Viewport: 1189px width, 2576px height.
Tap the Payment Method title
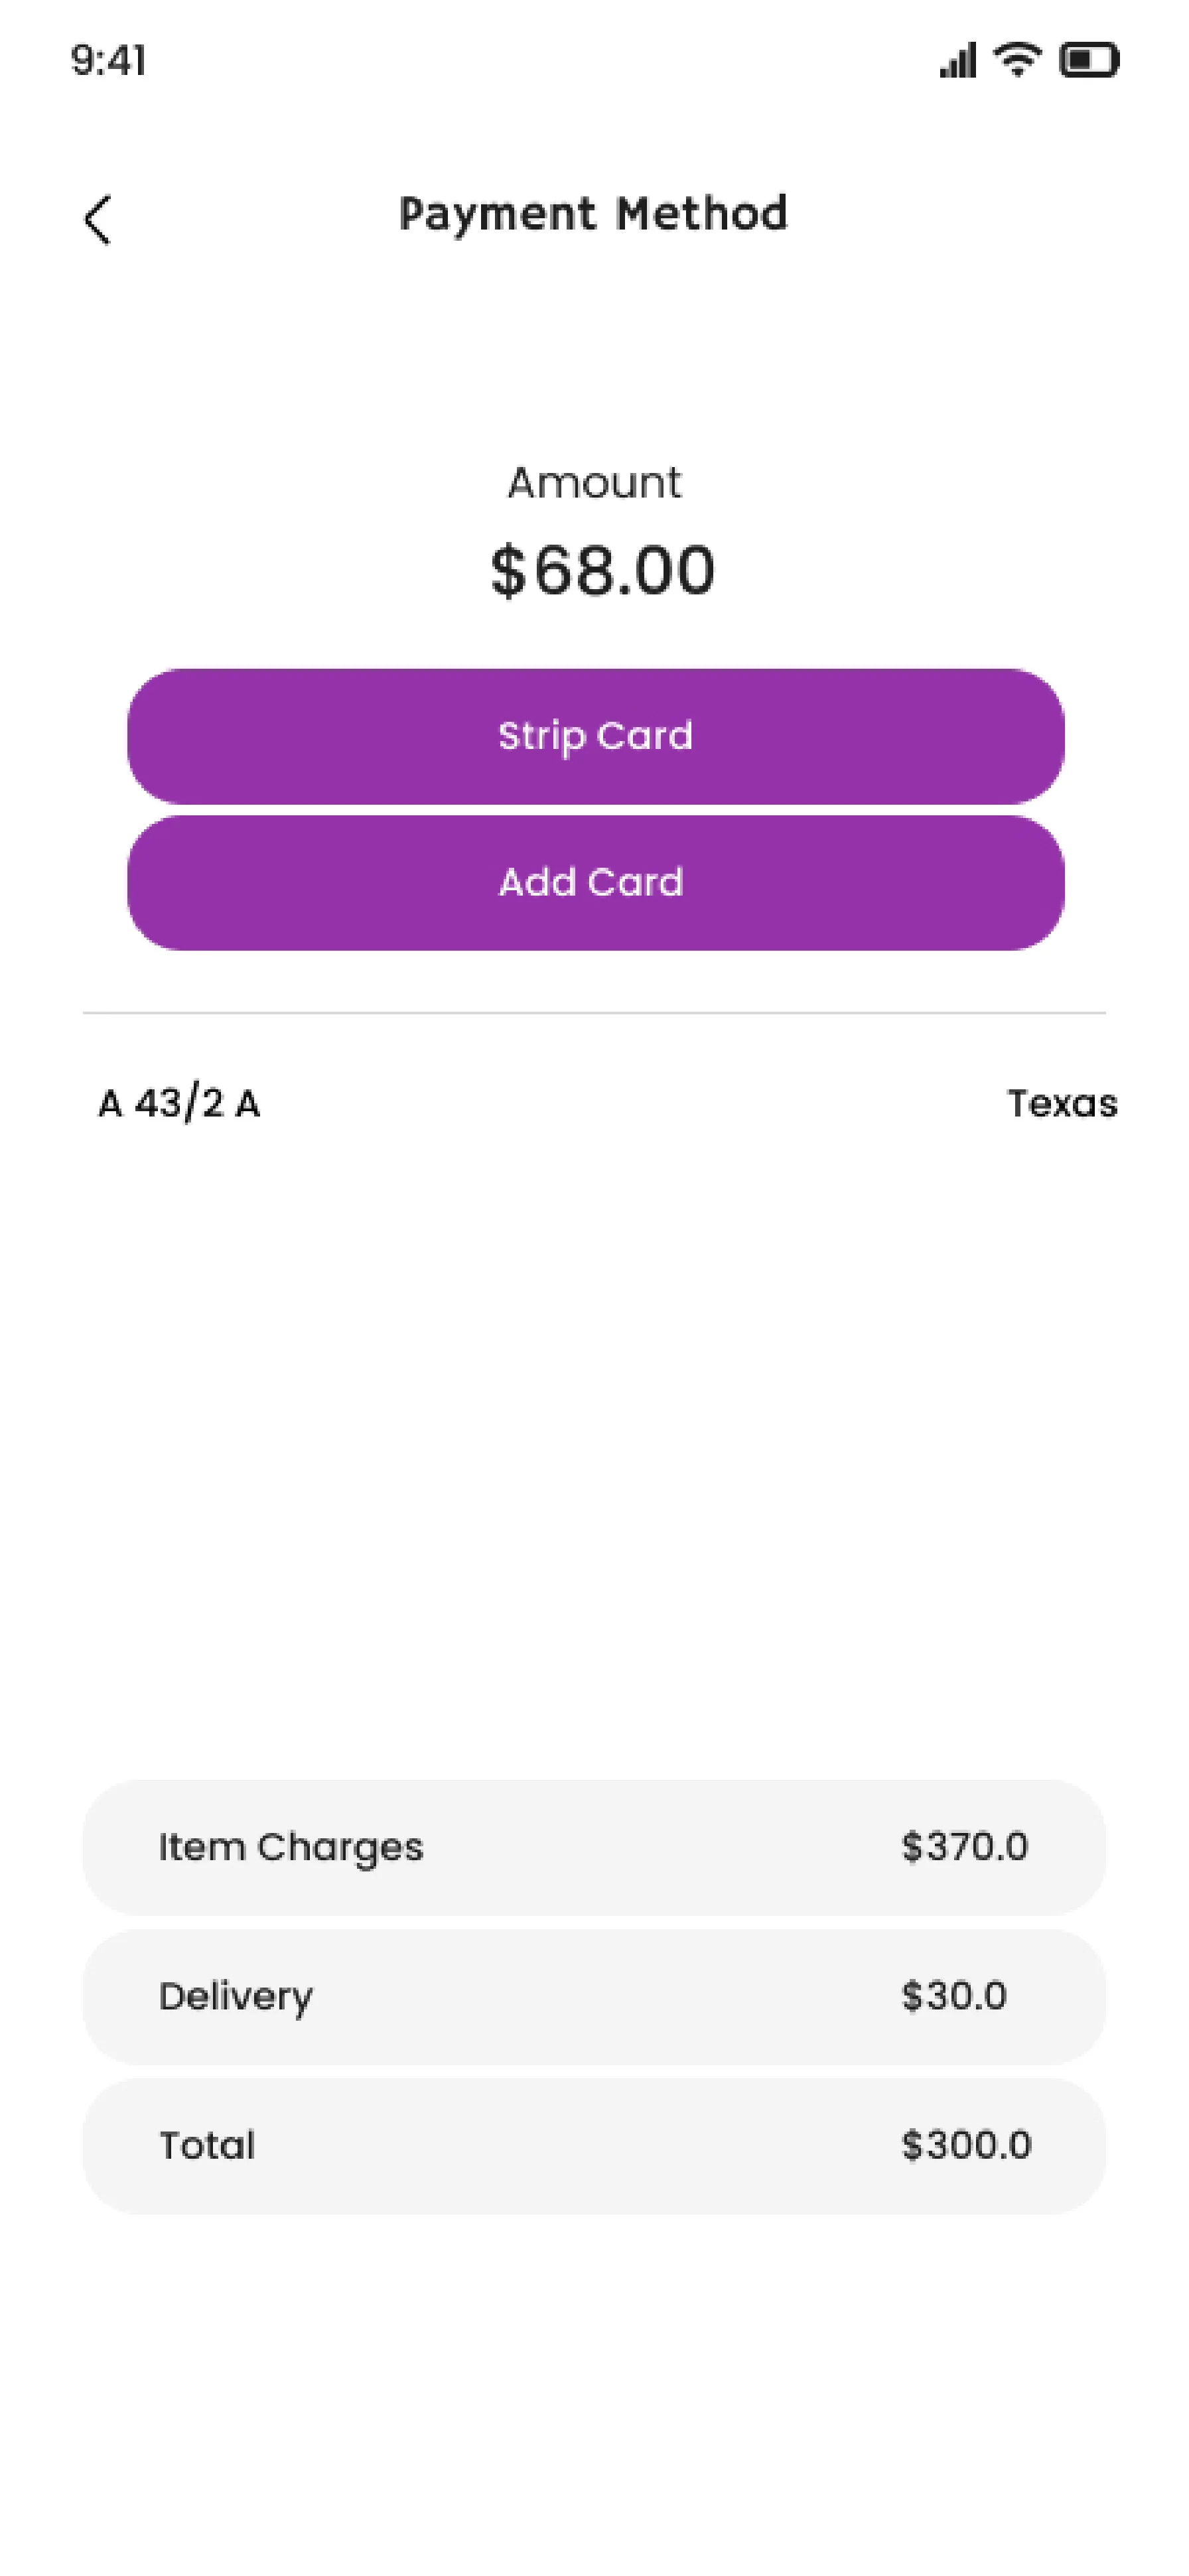[x=593, y=214]
